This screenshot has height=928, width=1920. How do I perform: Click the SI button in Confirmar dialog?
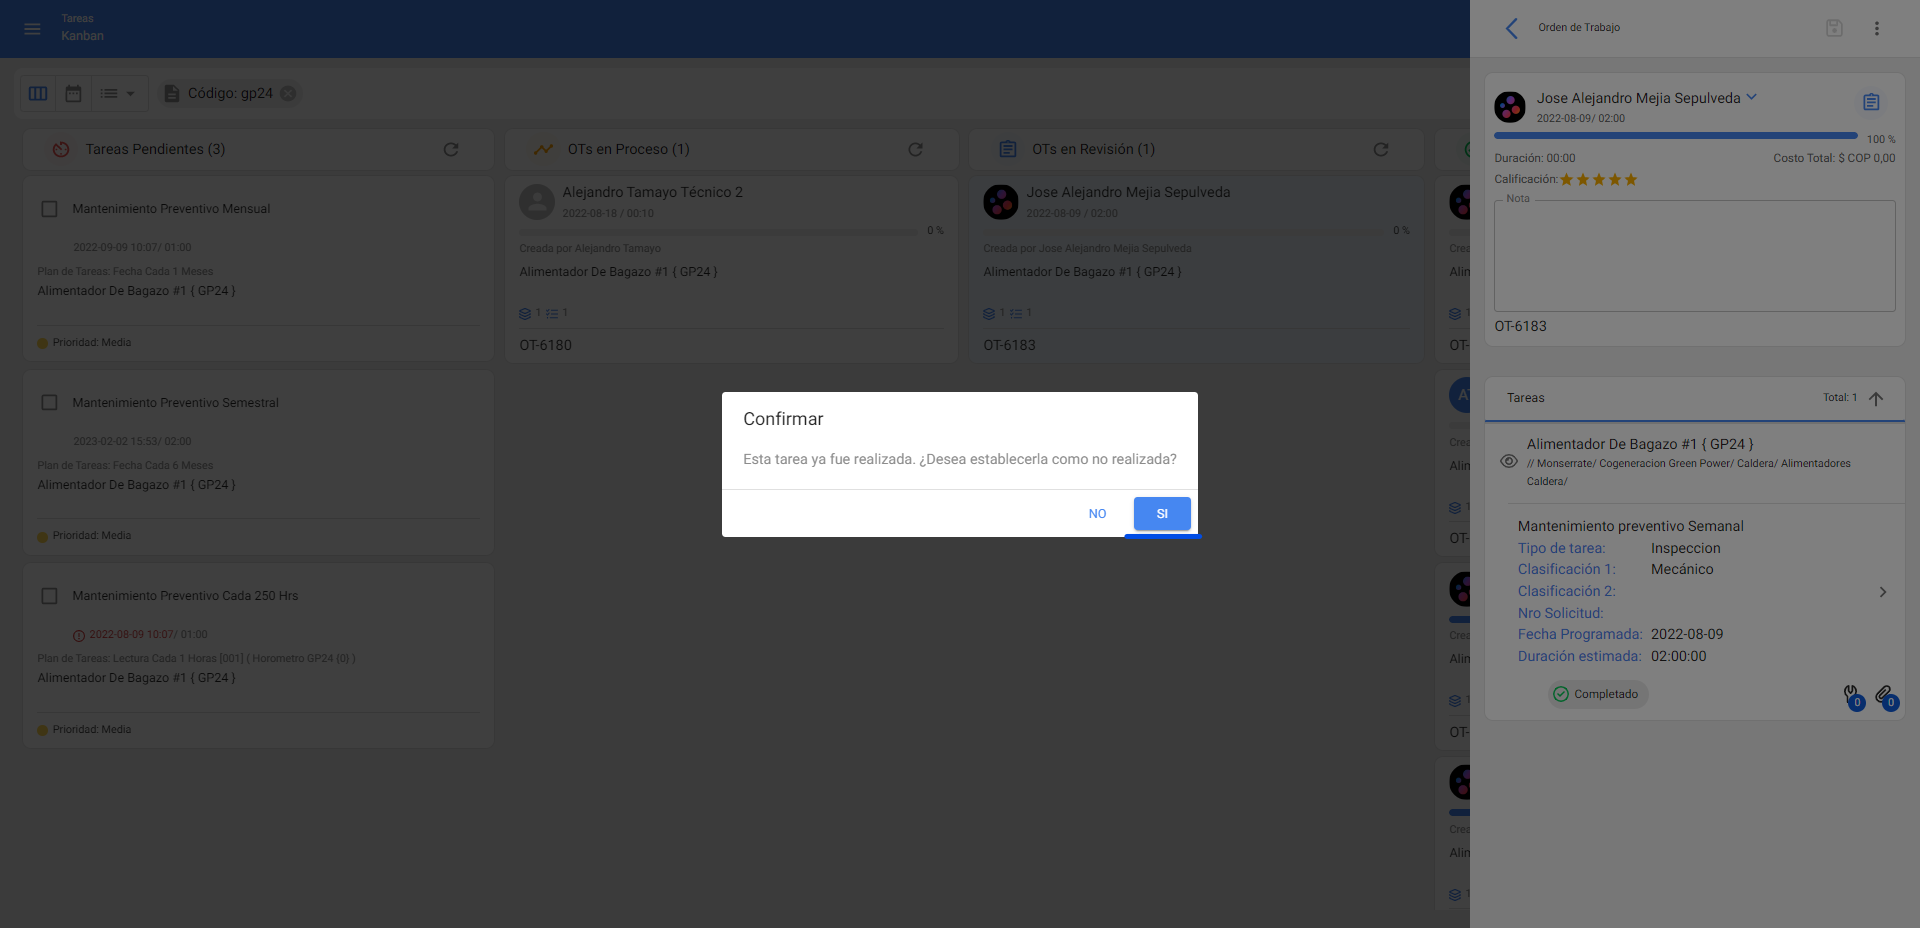(x=1161, y=513)
